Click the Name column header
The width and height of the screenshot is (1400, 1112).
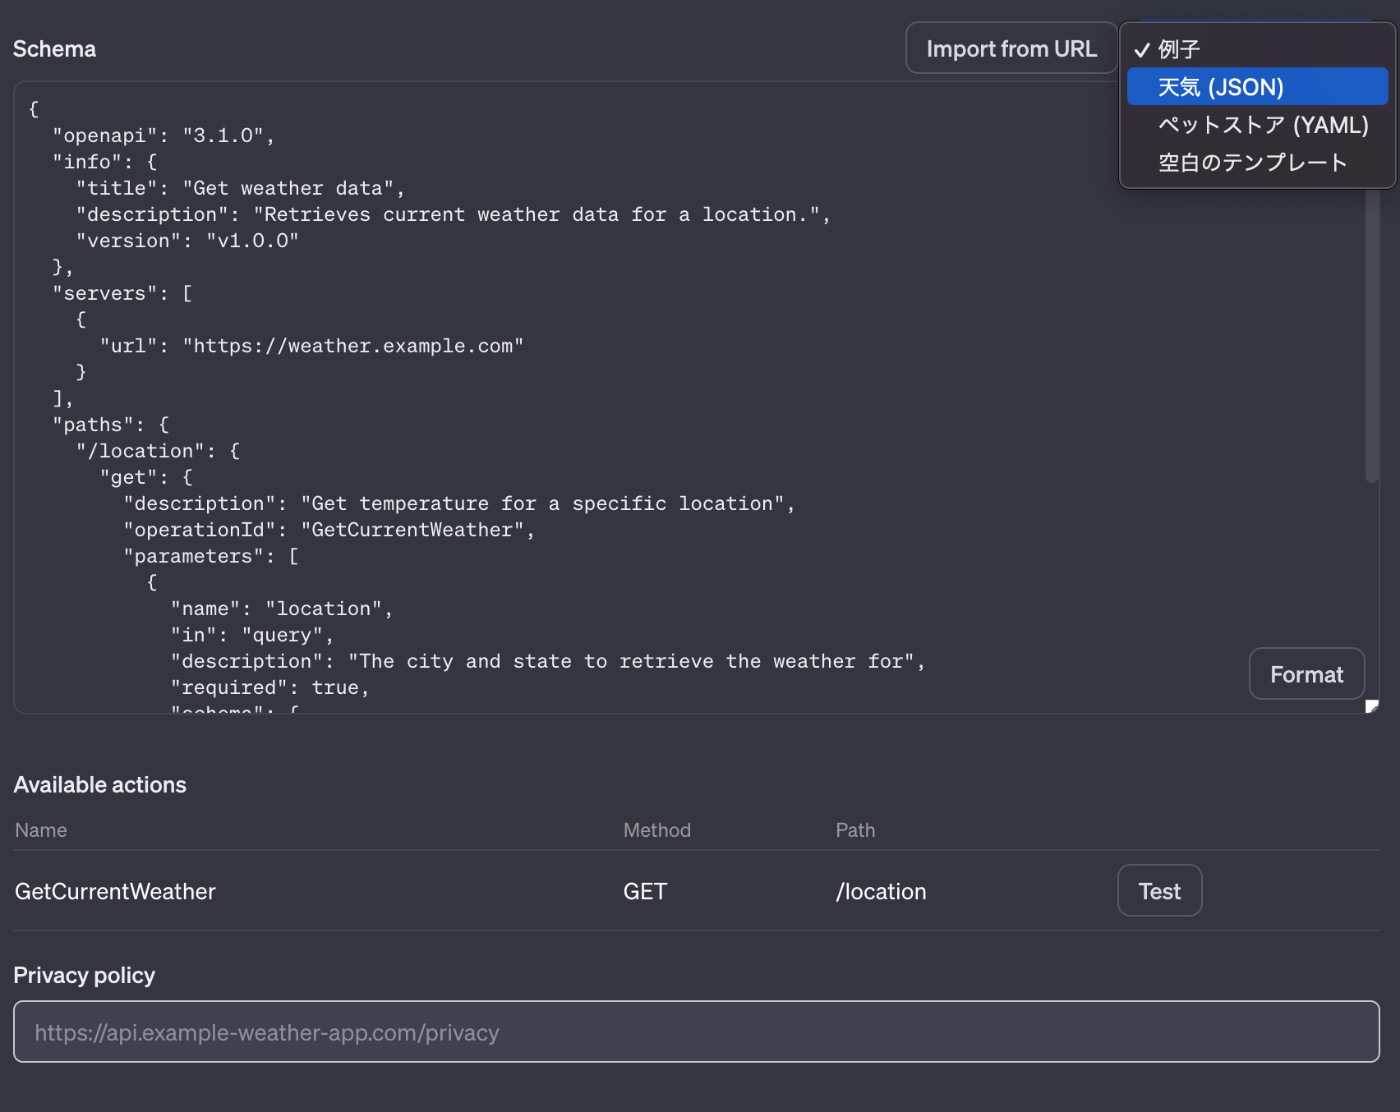pyautogui.click(x=41, y=830)
